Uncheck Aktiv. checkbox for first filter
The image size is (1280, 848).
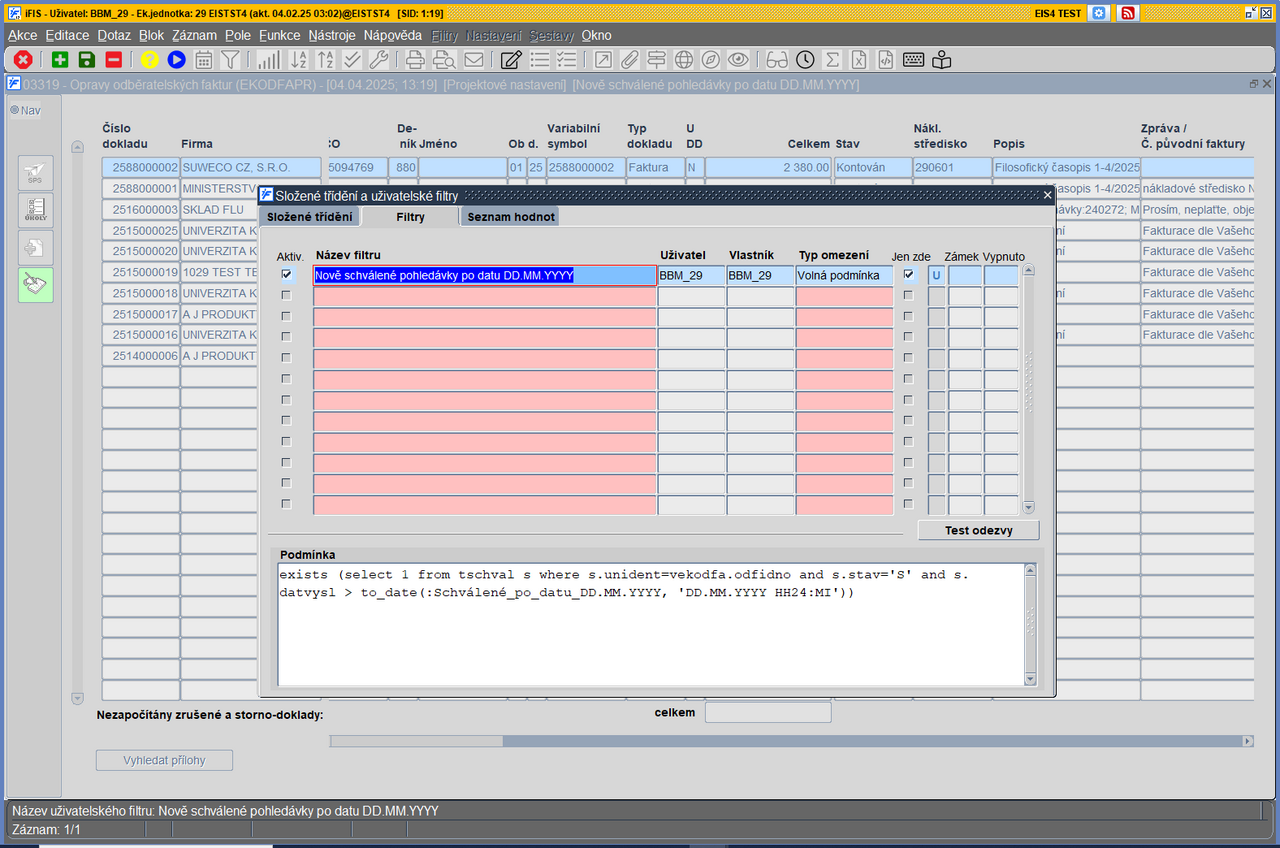[x=287, y=274]
